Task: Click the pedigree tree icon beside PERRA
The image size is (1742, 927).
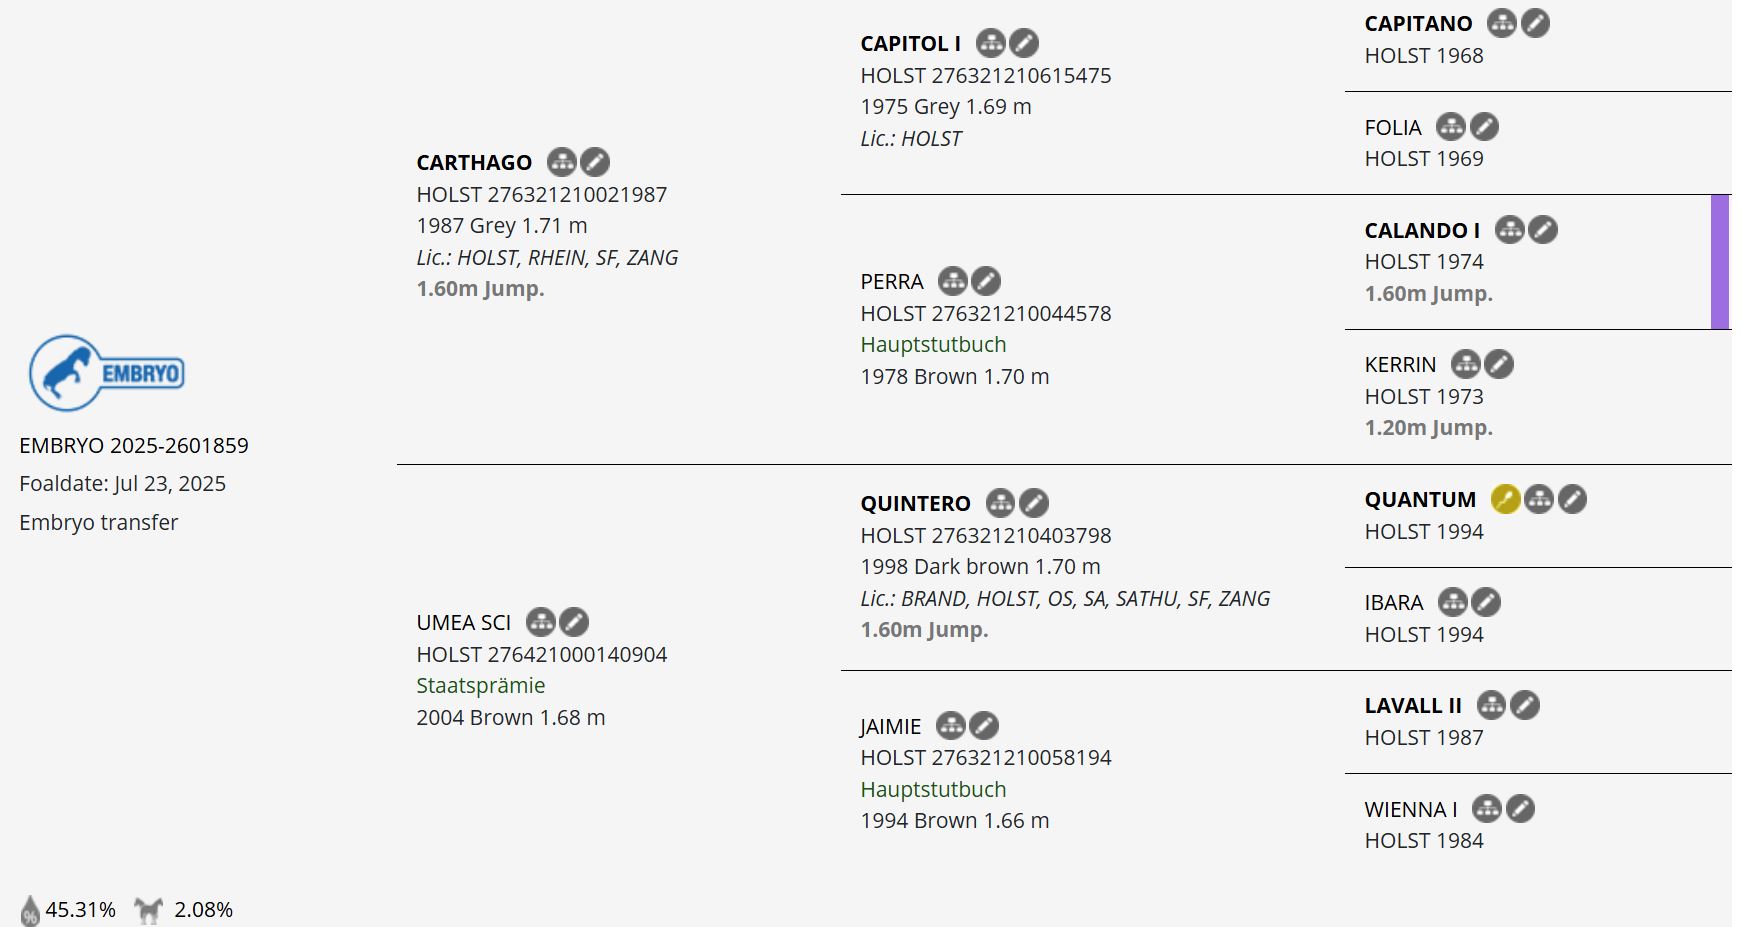Action: click(952, 281)
